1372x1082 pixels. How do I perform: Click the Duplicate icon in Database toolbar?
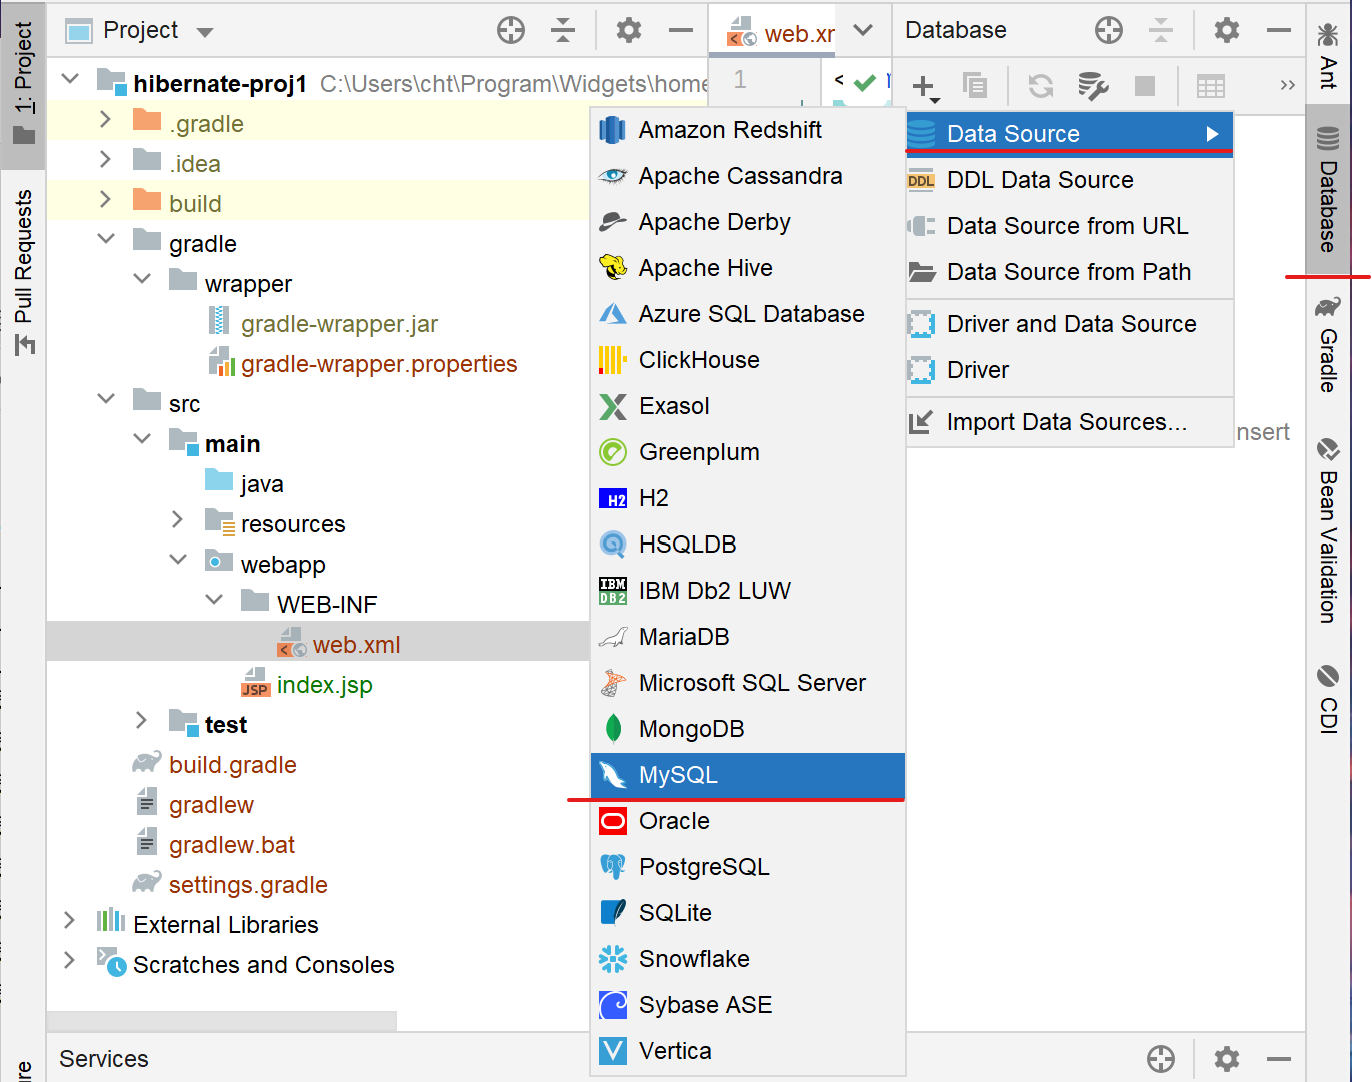point(975,87)
